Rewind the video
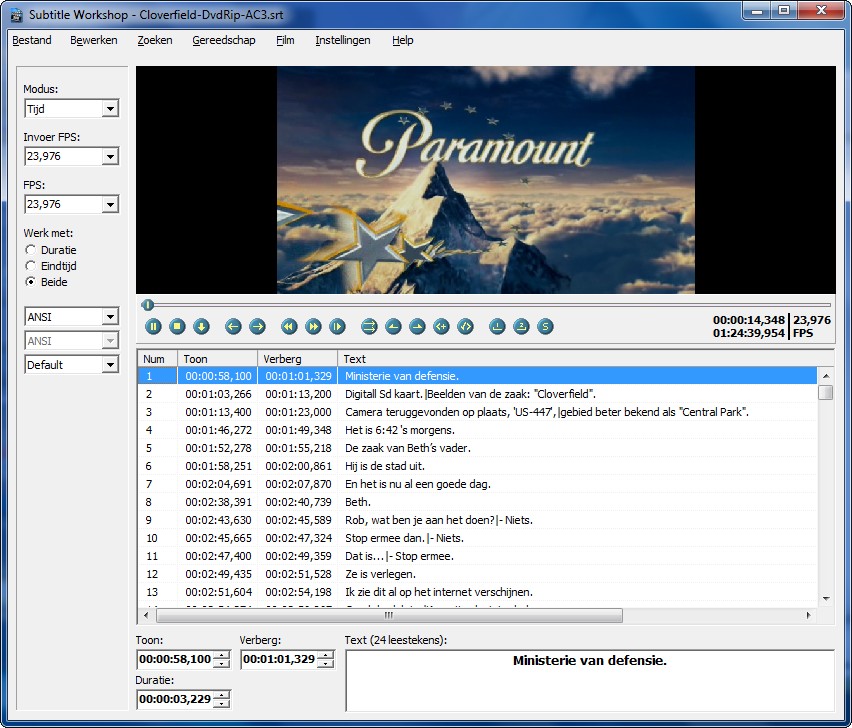This screenshot has width=852, height=728. 289,327
